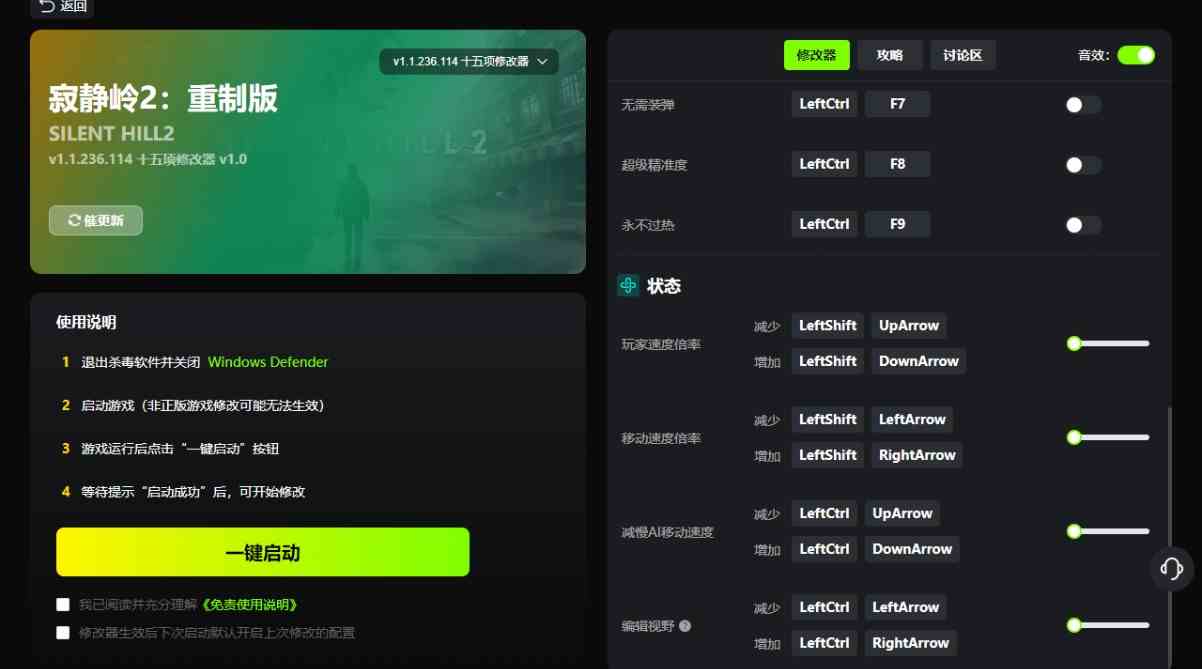Enable the 无需装弹 toggle

click(x=1083, y=104)
